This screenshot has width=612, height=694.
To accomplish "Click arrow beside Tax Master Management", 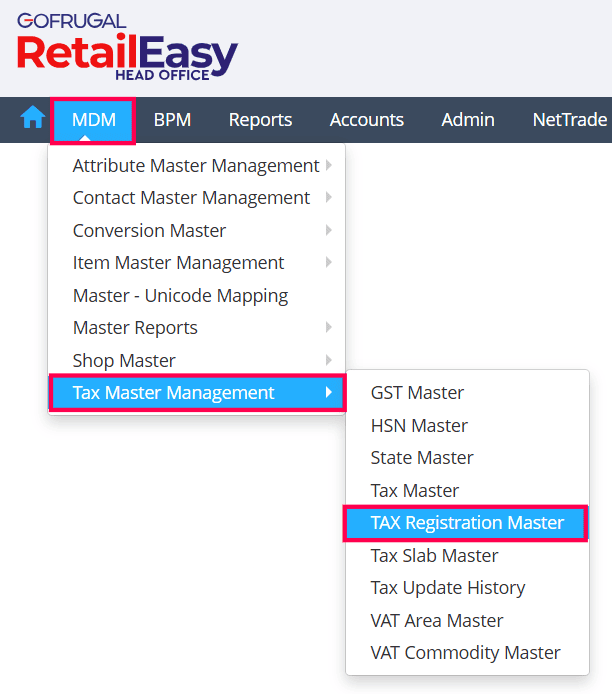I will point(328,392).
